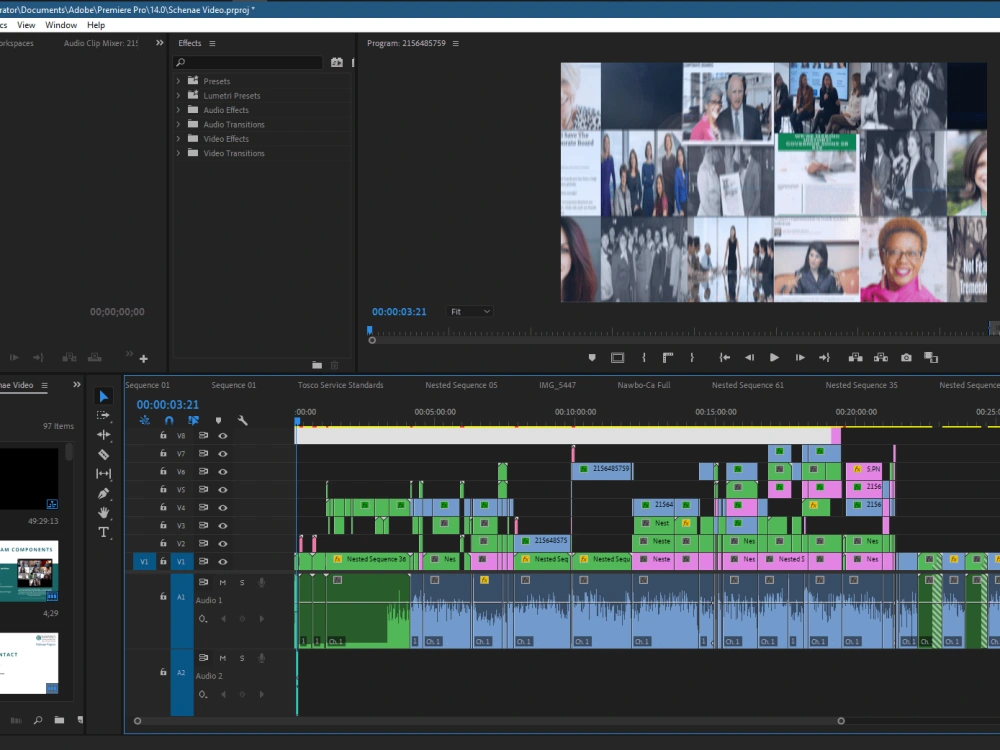Expand Lumetri Presets folder
The width and height of the screenshot is (1000, 750).
click(179, 96)
